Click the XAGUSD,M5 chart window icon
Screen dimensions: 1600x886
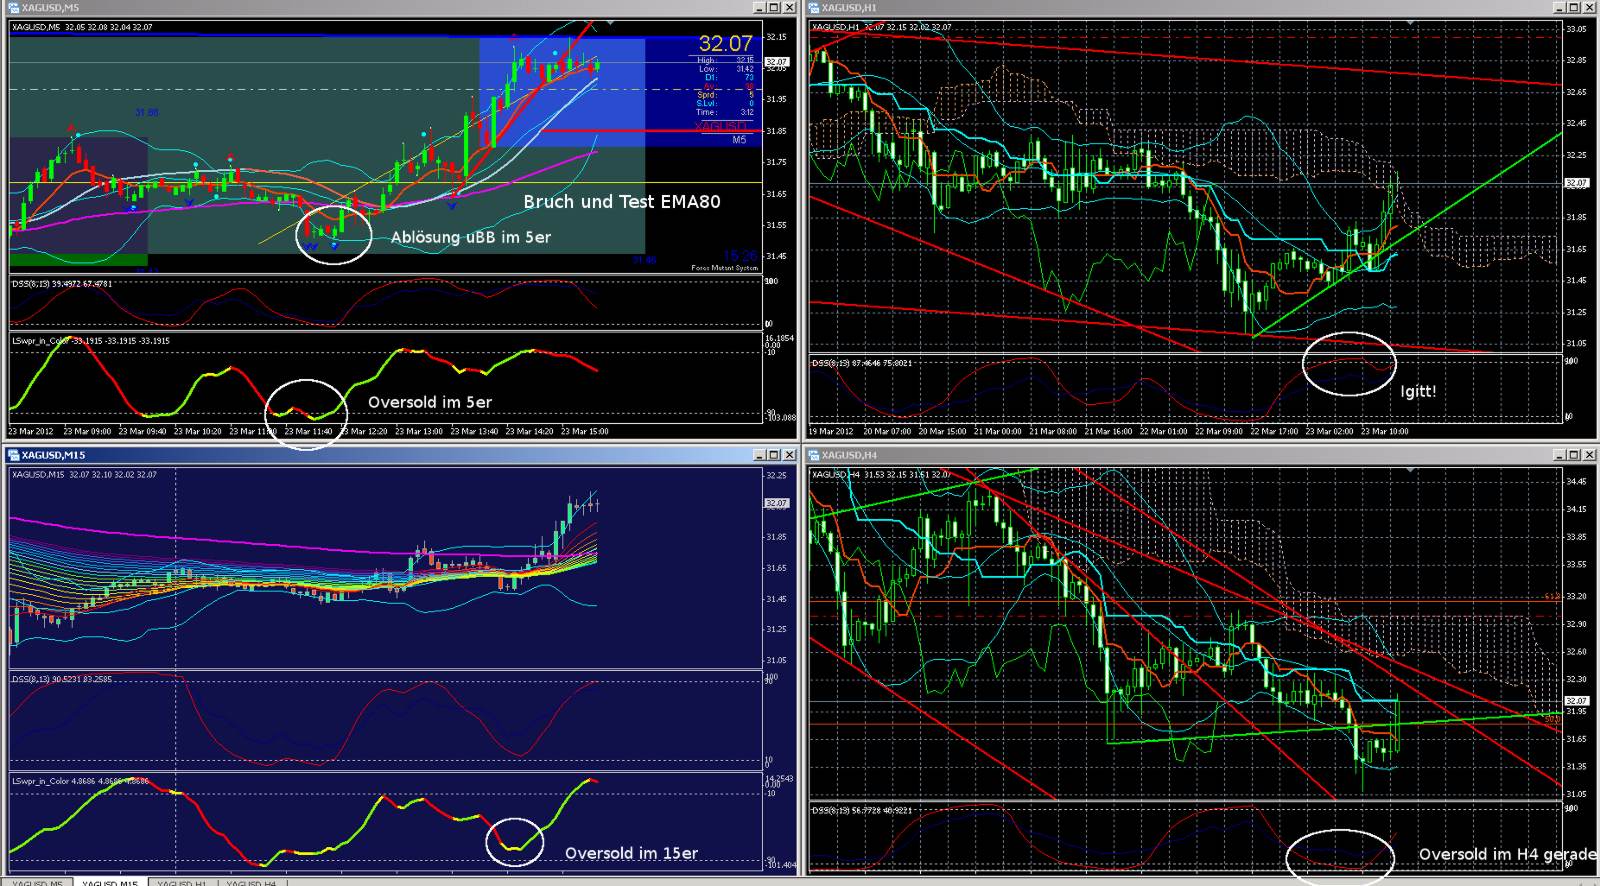(12, 7)
